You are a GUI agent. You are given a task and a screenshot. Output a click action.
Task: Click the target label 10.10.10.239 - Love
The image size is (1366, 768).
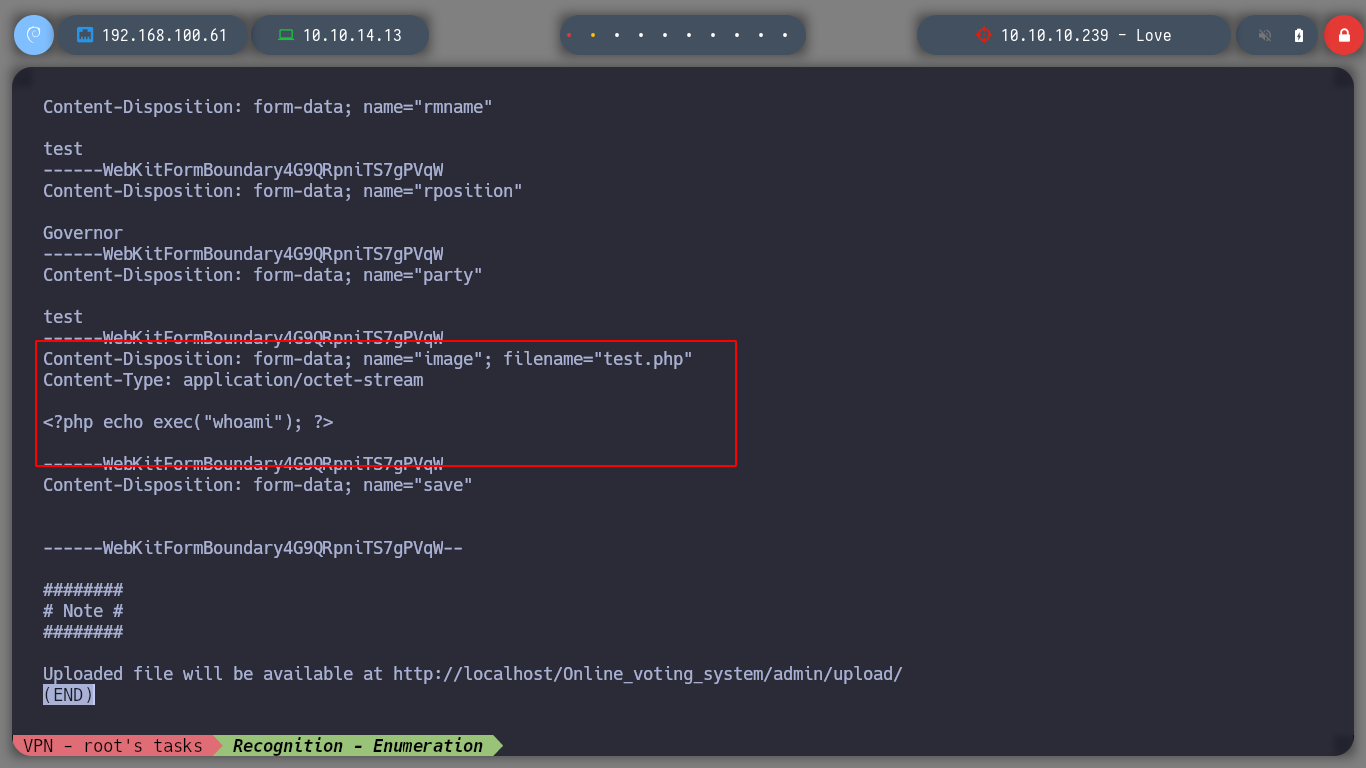1086,35
